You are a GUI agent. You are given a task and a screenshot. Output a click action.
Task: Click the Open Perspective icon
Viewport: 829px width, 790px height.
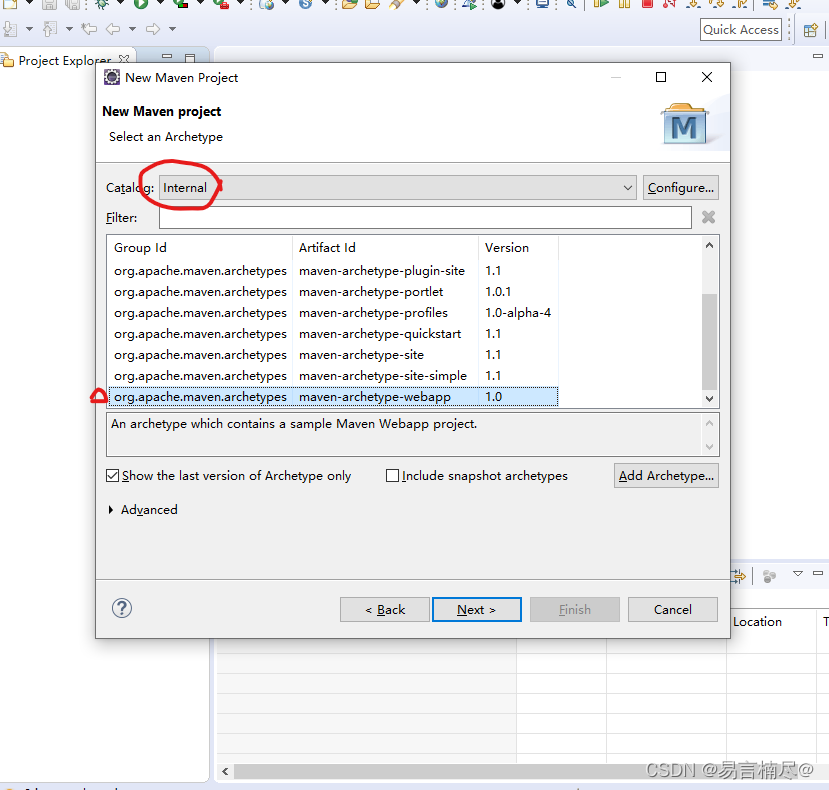click(x=810, y=30)
